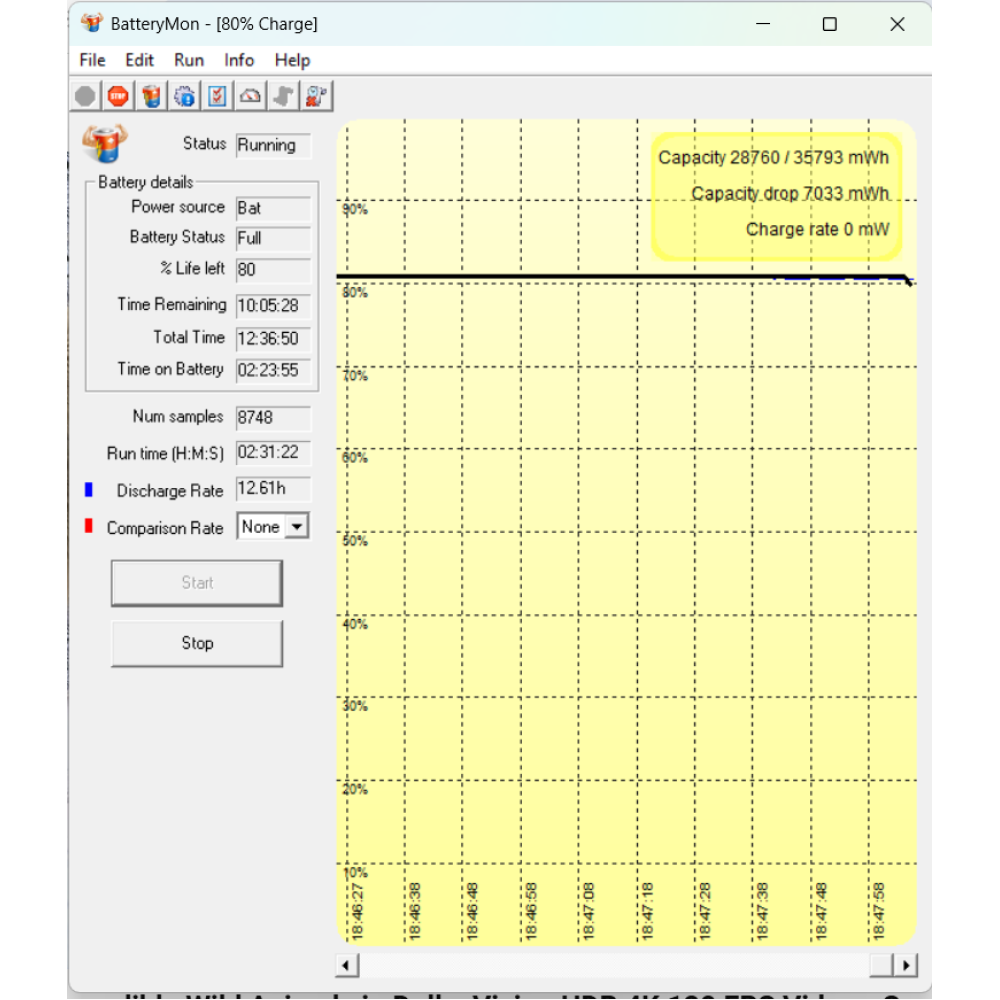Click the Time Remaining value field
The image size is (1000, 1000).
[273, 306]
